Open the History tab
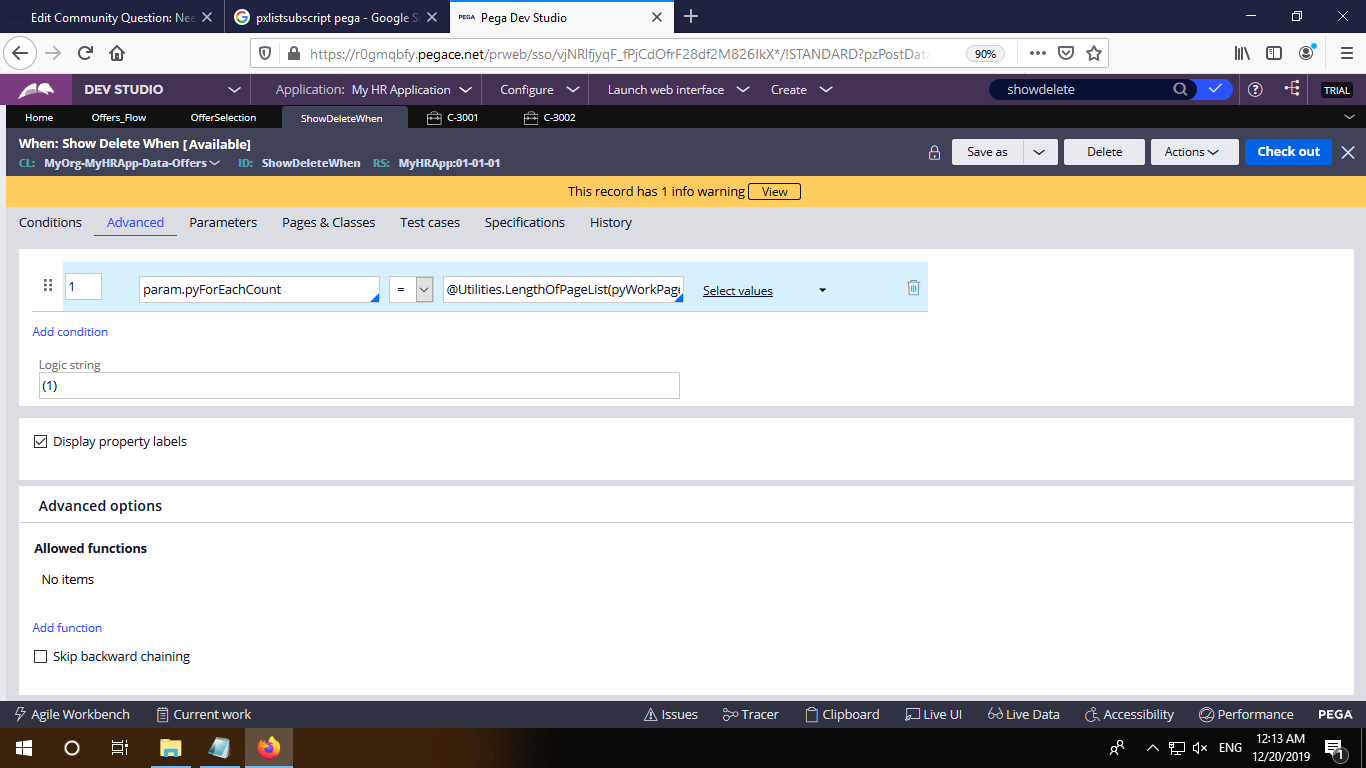This screenshot has width=1366, height=768. (x=611, y=222)
